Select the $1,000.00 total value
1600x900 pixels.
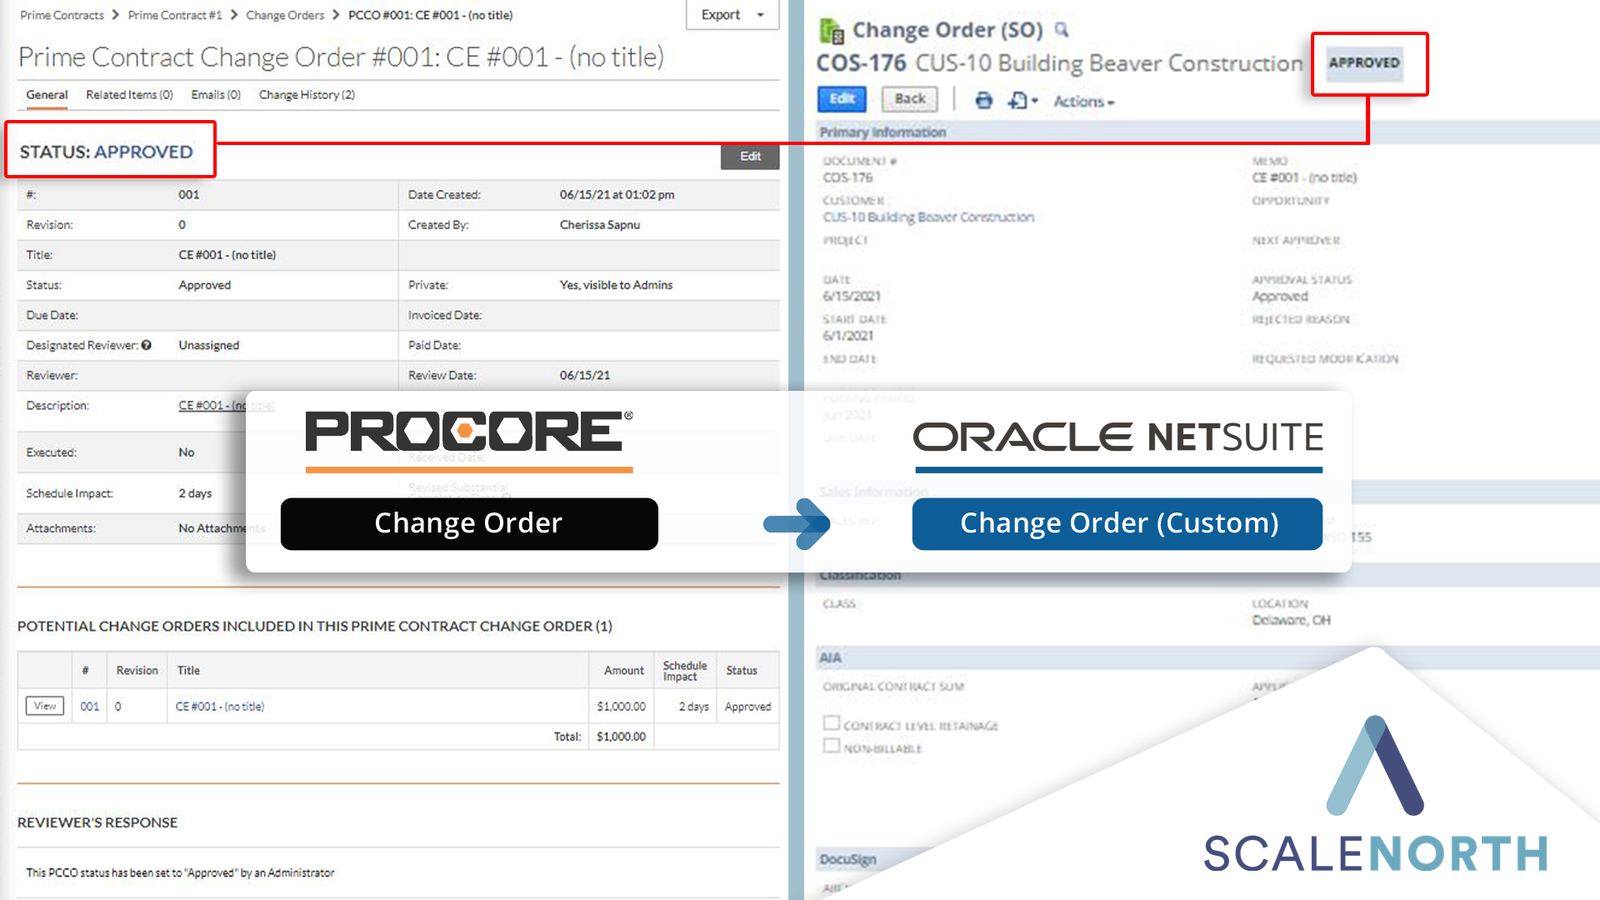tap(621, 736)
